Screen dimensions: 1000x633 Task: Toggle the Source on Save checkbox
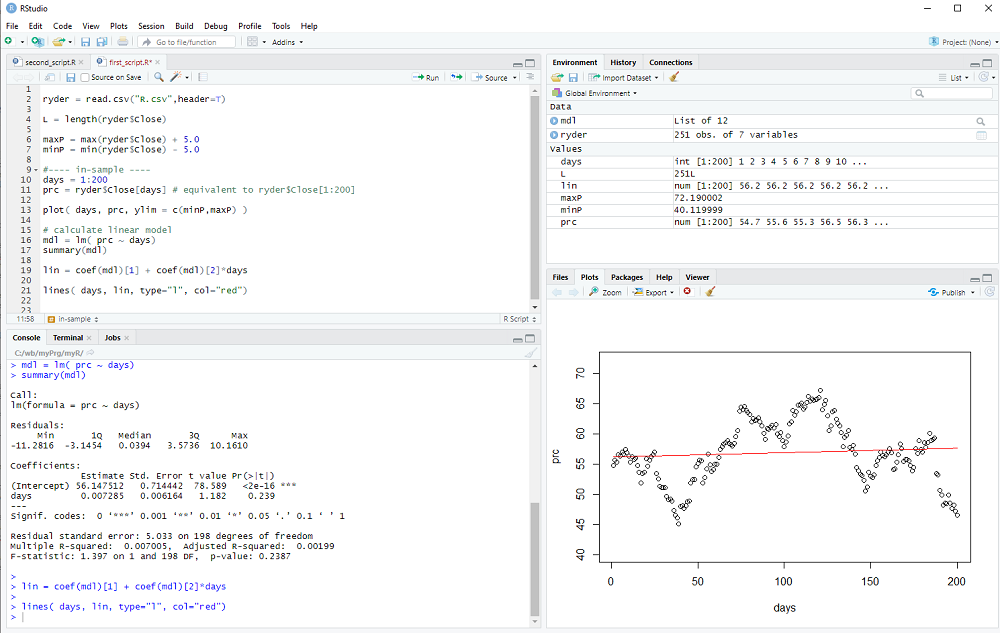click(x=85, y=78)
